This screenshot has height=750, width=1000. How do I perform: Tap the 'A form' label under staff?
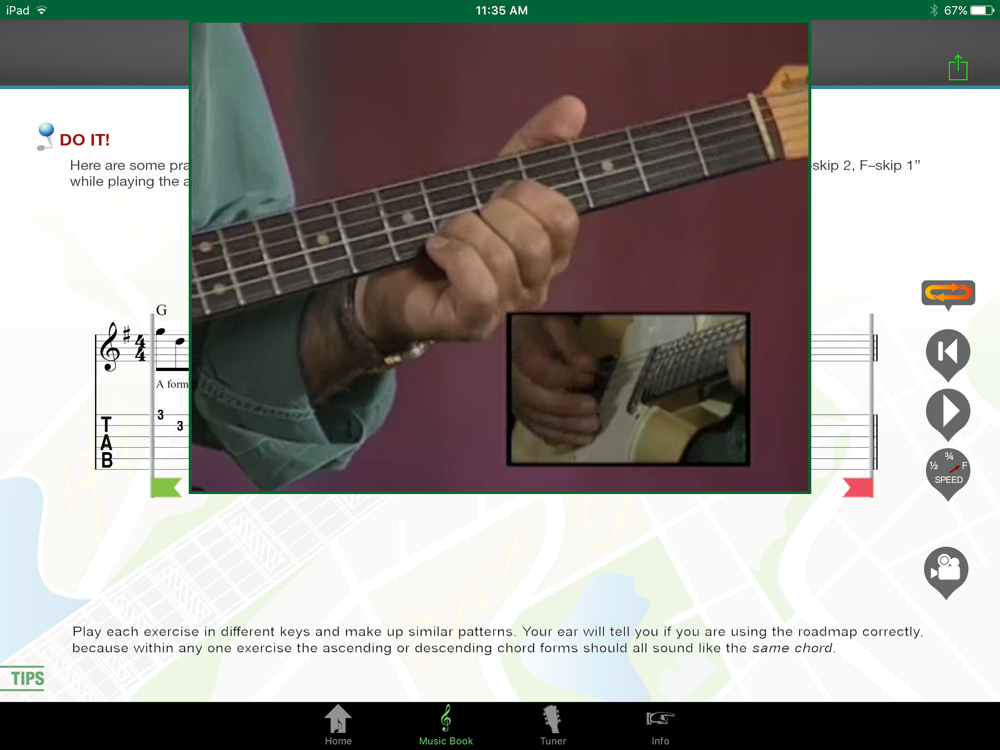coord(172,384)
